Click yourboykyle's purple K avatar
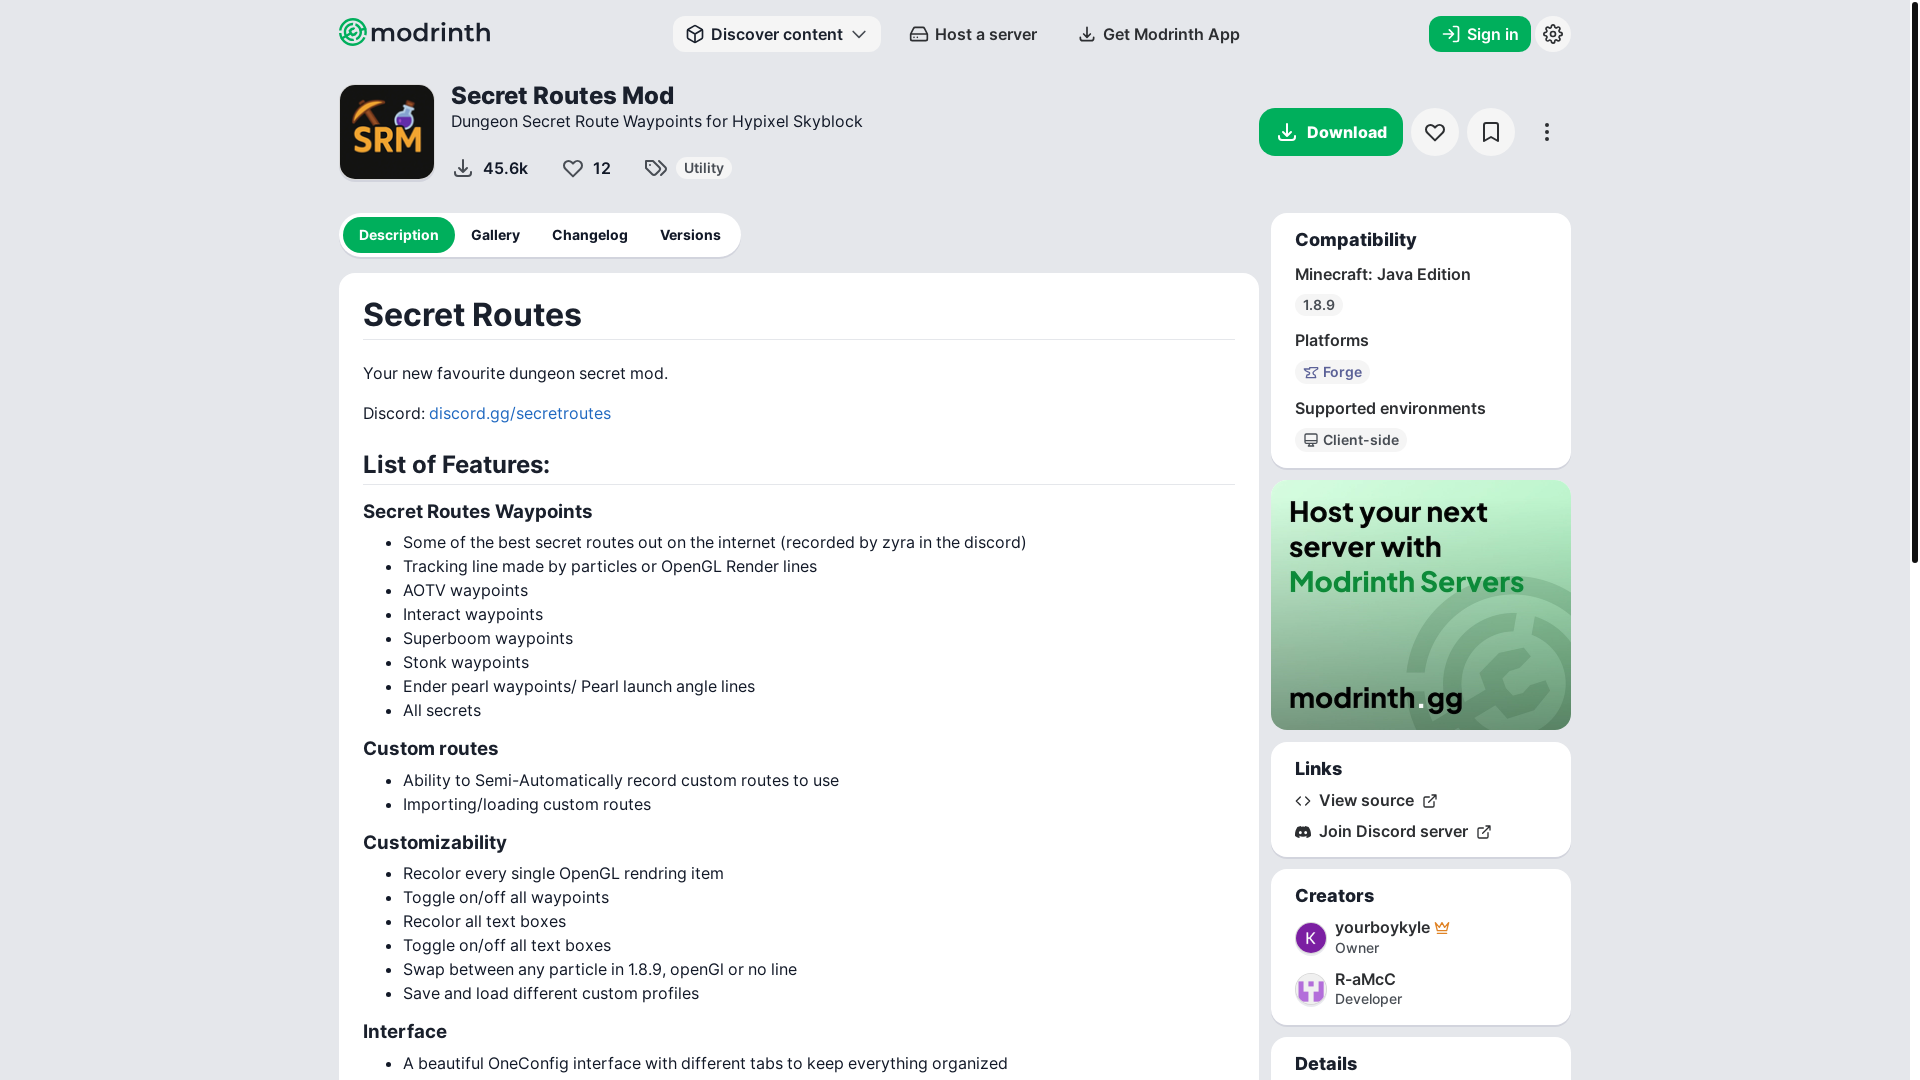The image size is (1920, 1080). [1310, 938]
